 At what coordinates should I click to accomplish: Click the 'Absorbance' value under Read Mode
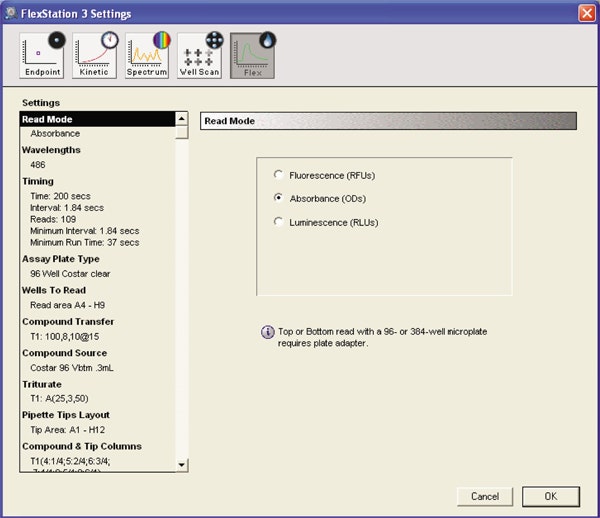(x=55, y=134)
